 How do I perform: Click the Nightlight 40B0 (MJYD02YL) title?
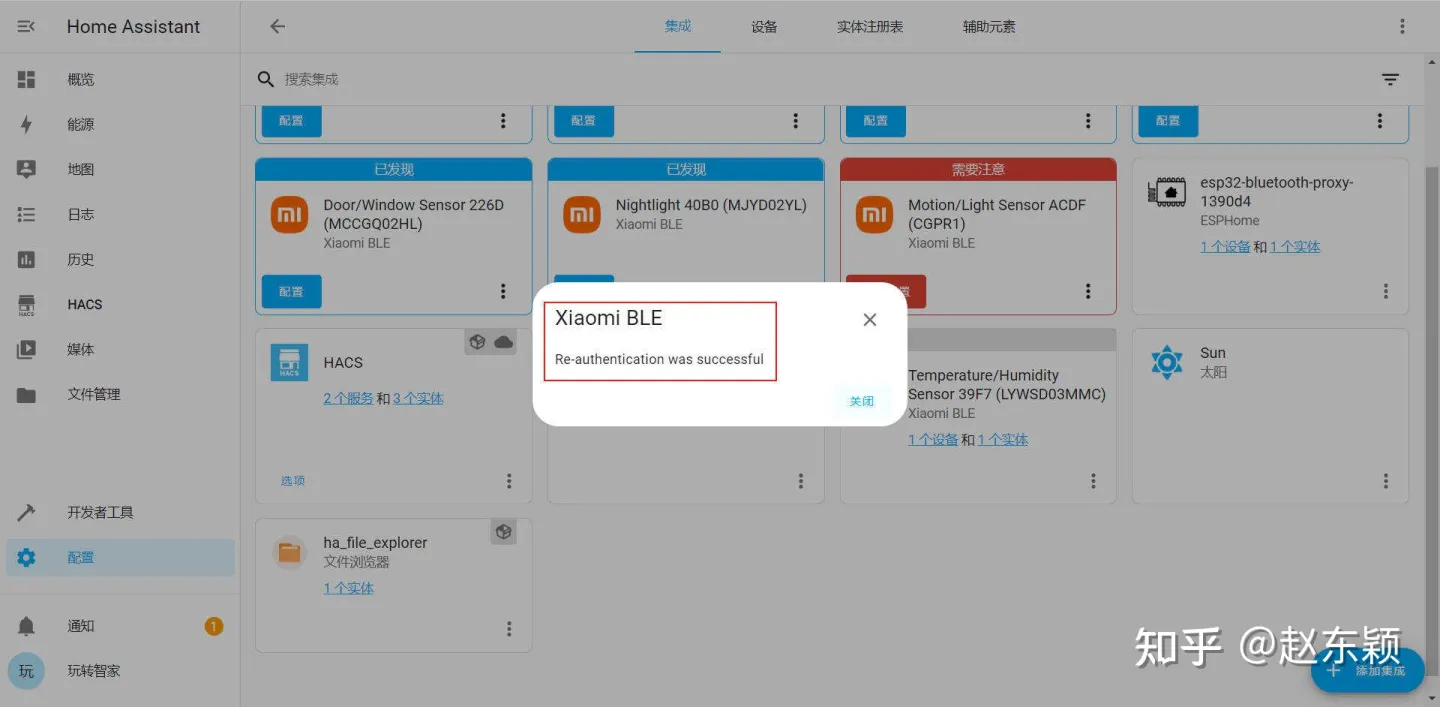point(711,205)
